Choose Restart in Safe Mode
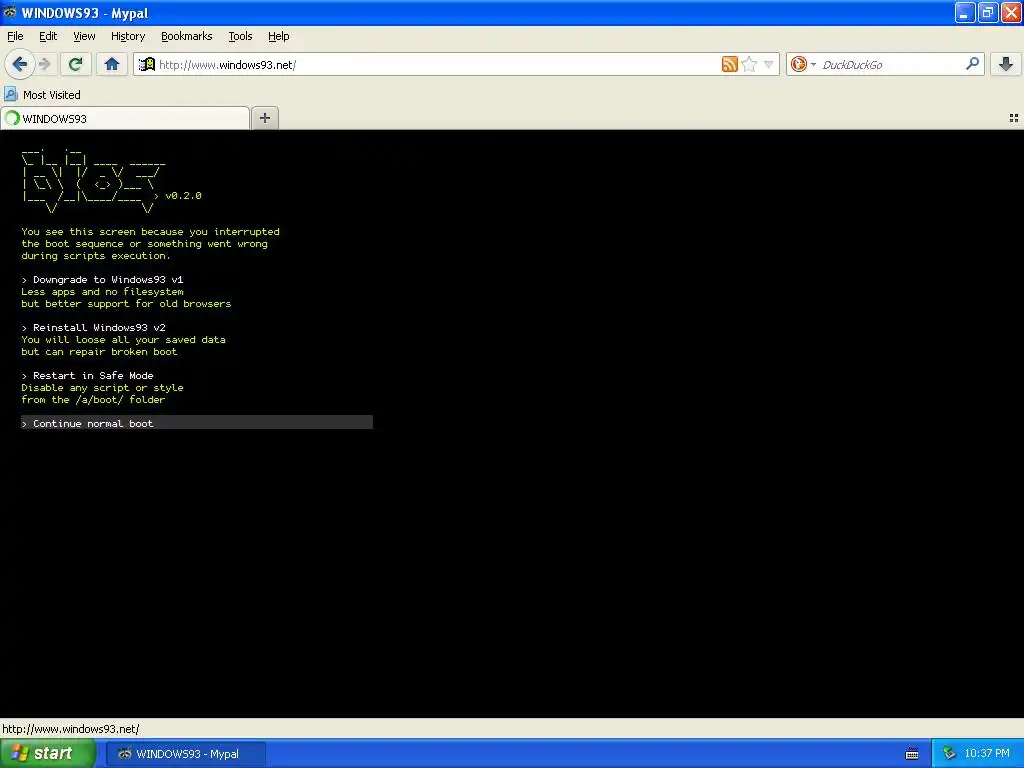Viewport: 1024px width, 768px height. 93,376
